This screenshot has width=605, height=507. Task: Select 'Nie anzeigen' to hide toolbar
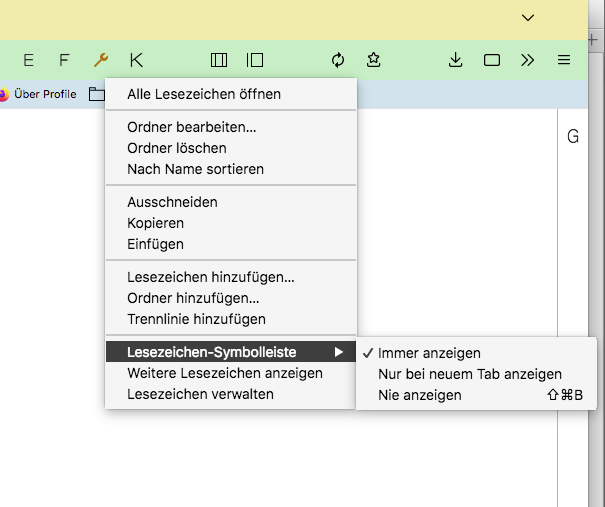pos(419,395)
